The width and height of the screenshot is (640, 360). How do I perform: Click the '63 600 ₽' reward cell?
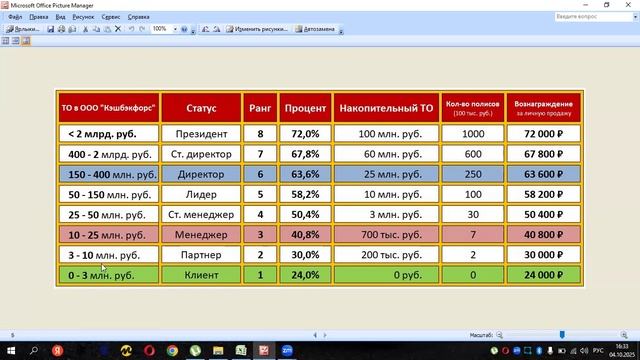click(544, 174)
